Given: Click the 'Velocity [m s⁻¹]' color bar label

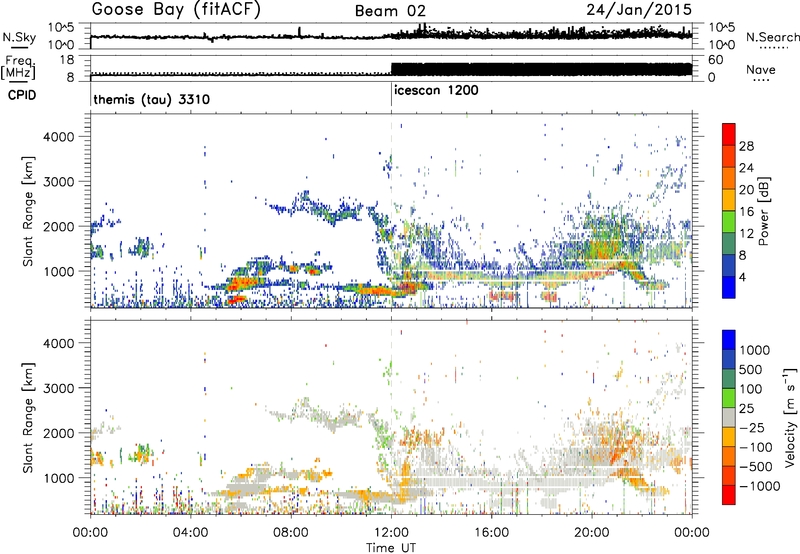Looking at the screenshot, I should click(790, 417).
